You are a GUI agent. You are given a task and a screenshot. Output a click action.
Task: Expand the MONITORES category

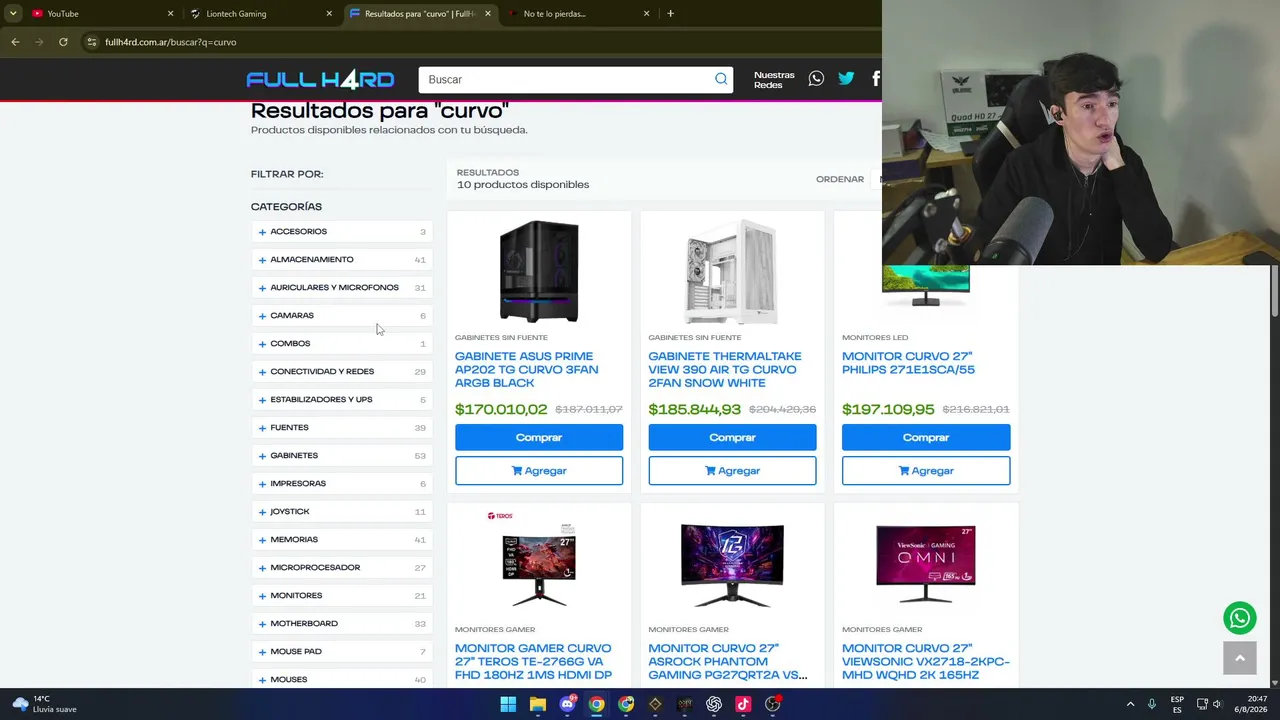[342, 596]
